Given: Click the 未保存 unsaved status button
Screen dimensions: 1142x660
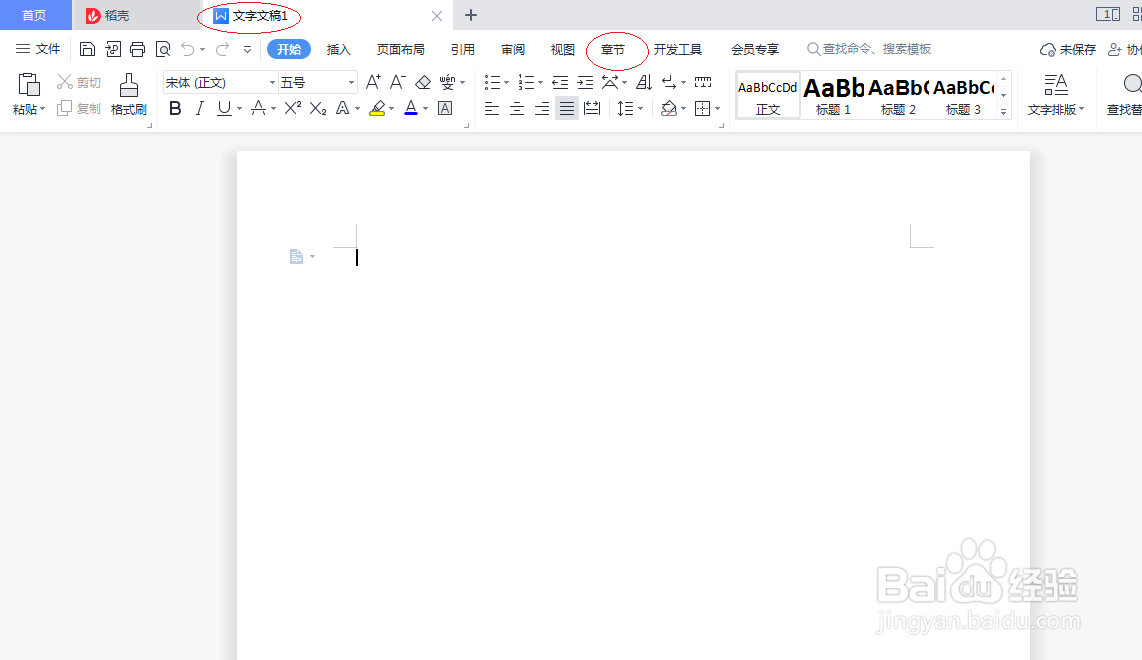Looking at the screenshot, I should coord(1068,50).
